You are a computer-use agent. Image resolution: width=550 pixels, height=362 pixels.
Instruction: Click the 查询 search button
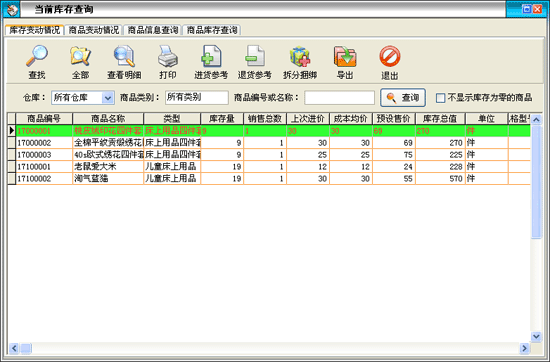coord(403,98)
